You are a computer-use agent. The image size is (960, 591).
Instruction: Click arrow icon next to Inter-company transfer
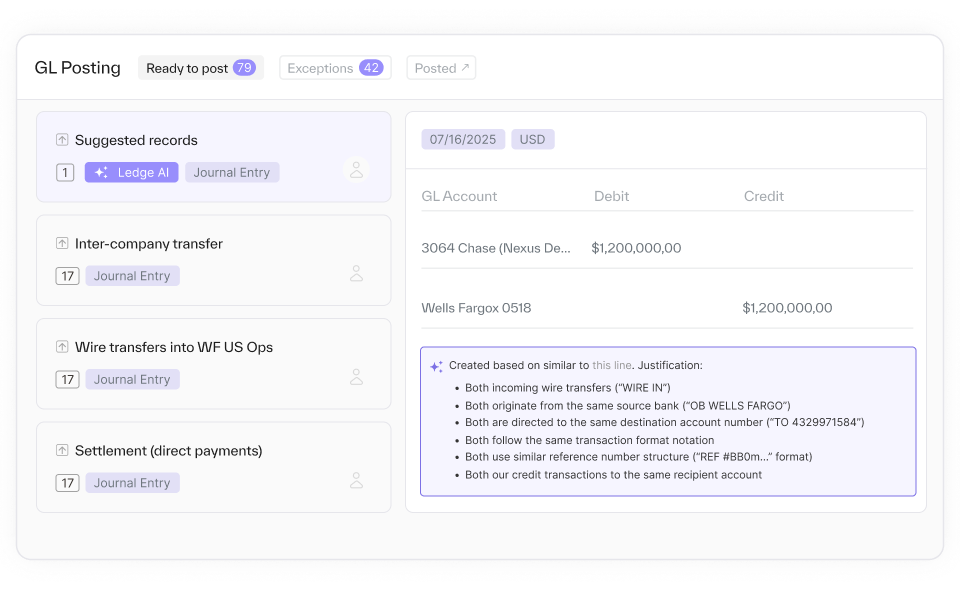tap(62, 244)
